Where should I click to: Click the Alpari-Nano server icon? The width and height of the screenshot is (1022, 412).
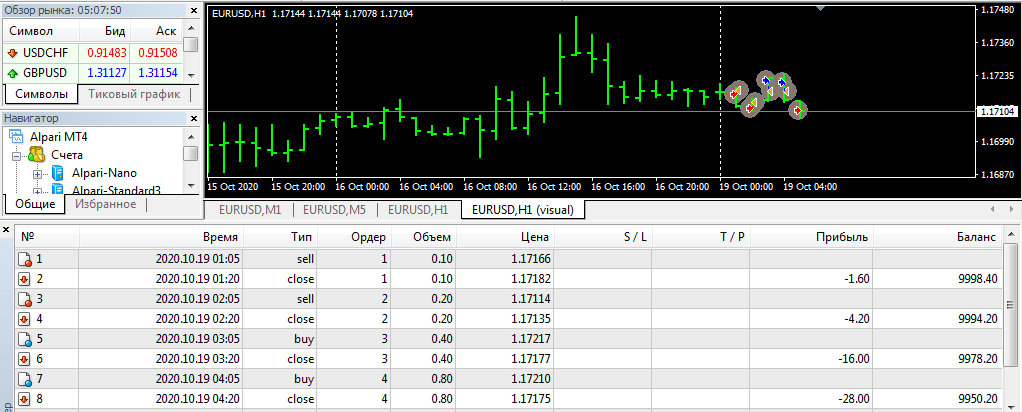(58, 173)
